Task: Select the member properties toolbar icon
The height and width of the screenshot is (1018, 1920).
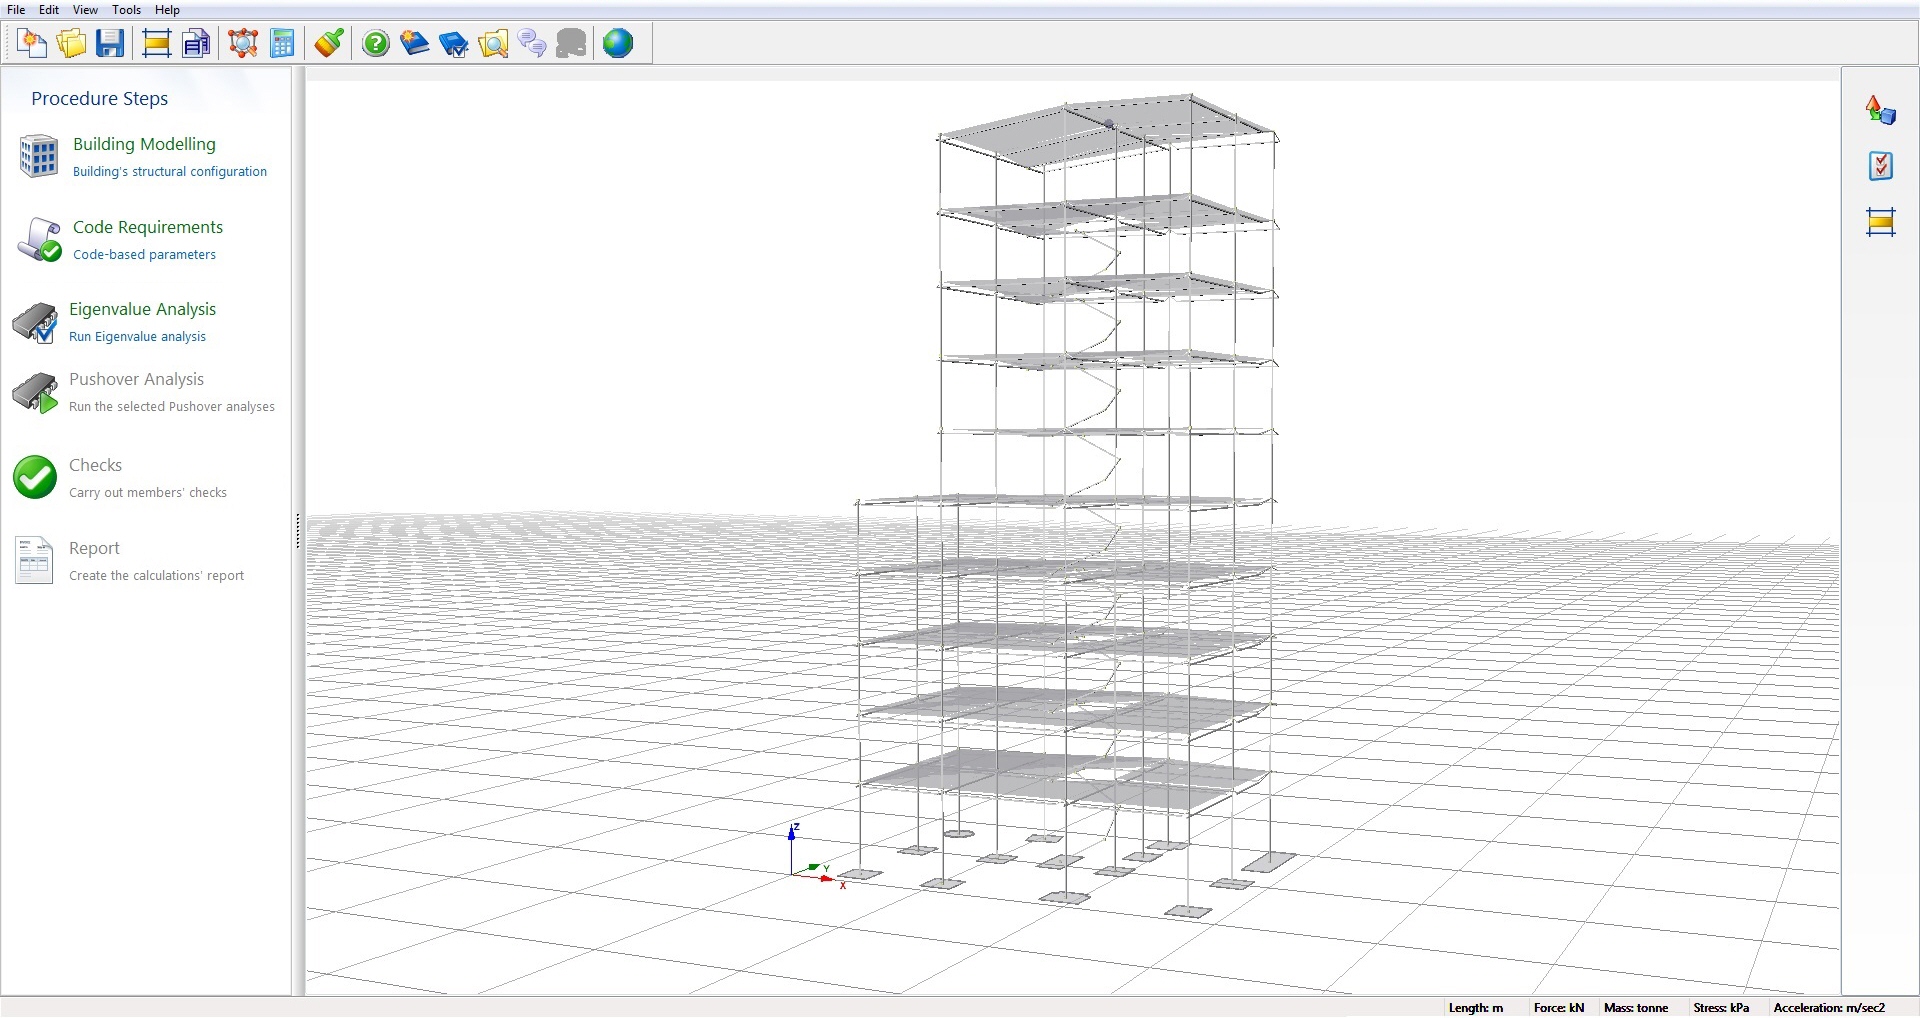Action: coord(157,43)
